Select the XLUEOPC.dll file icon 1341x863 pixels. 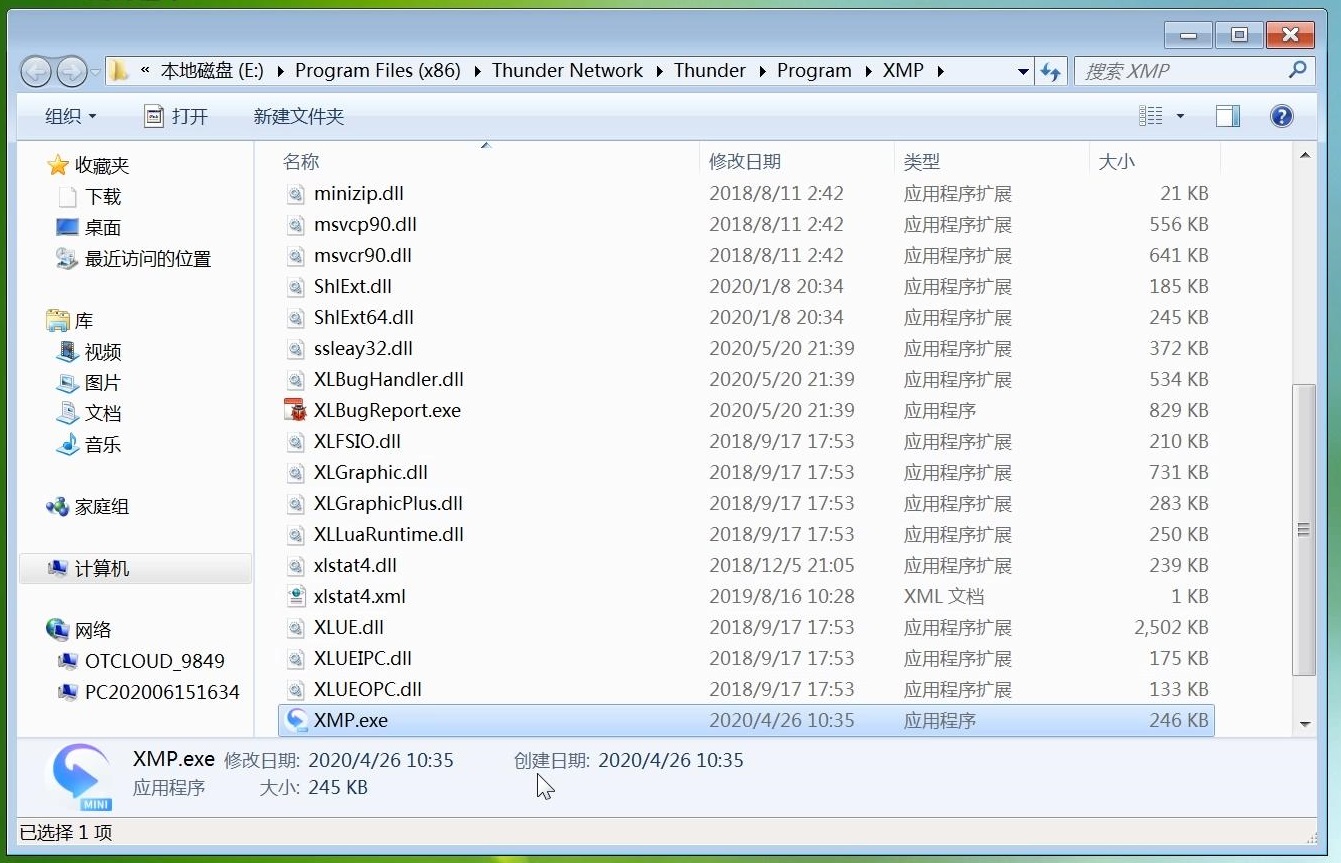pos(296,690)
